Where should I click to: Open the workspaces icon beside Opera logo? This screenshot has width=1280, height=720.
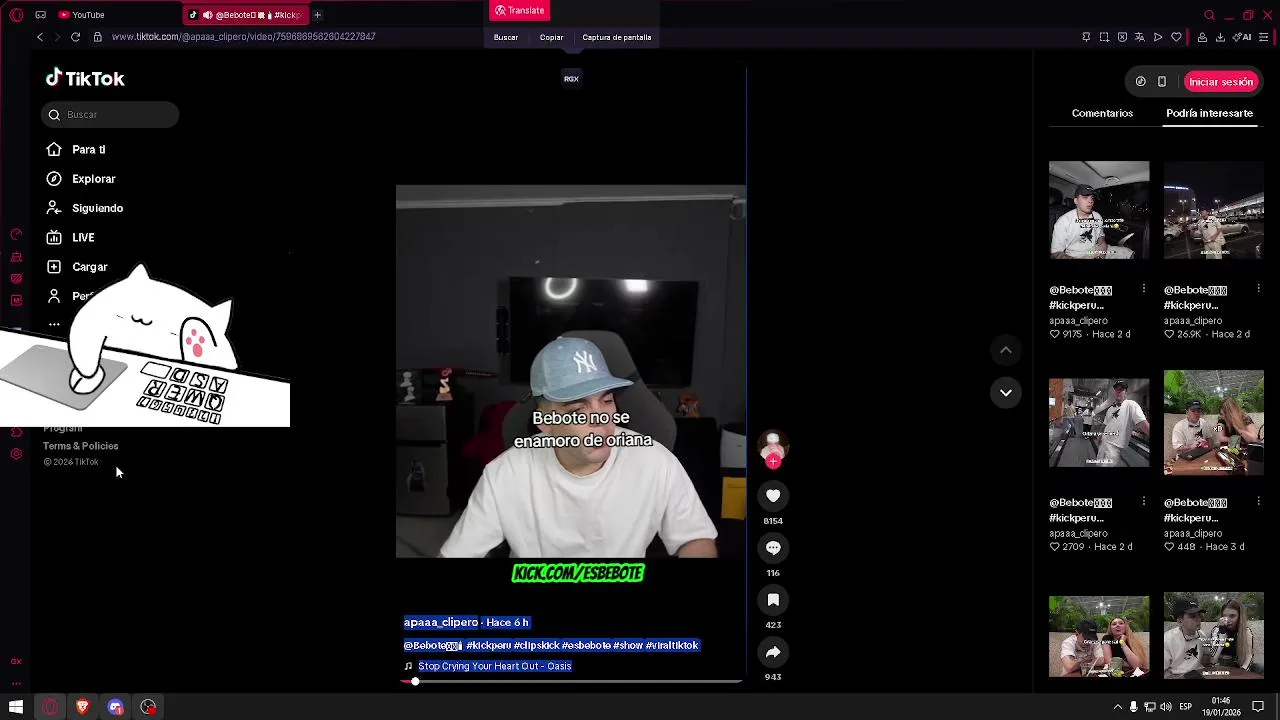click(x=40, y=15)
